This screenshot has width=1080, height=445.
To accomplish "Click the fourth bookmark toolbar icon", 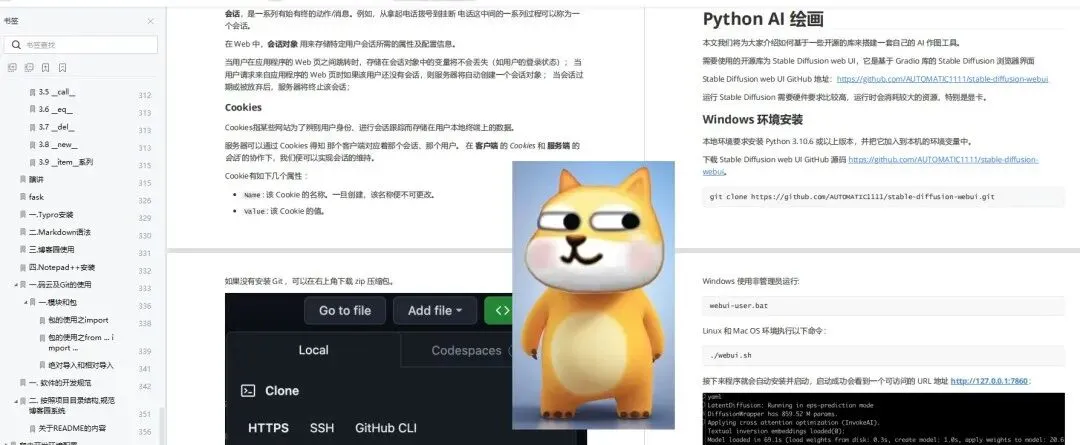I will click(x=62, y=68).
